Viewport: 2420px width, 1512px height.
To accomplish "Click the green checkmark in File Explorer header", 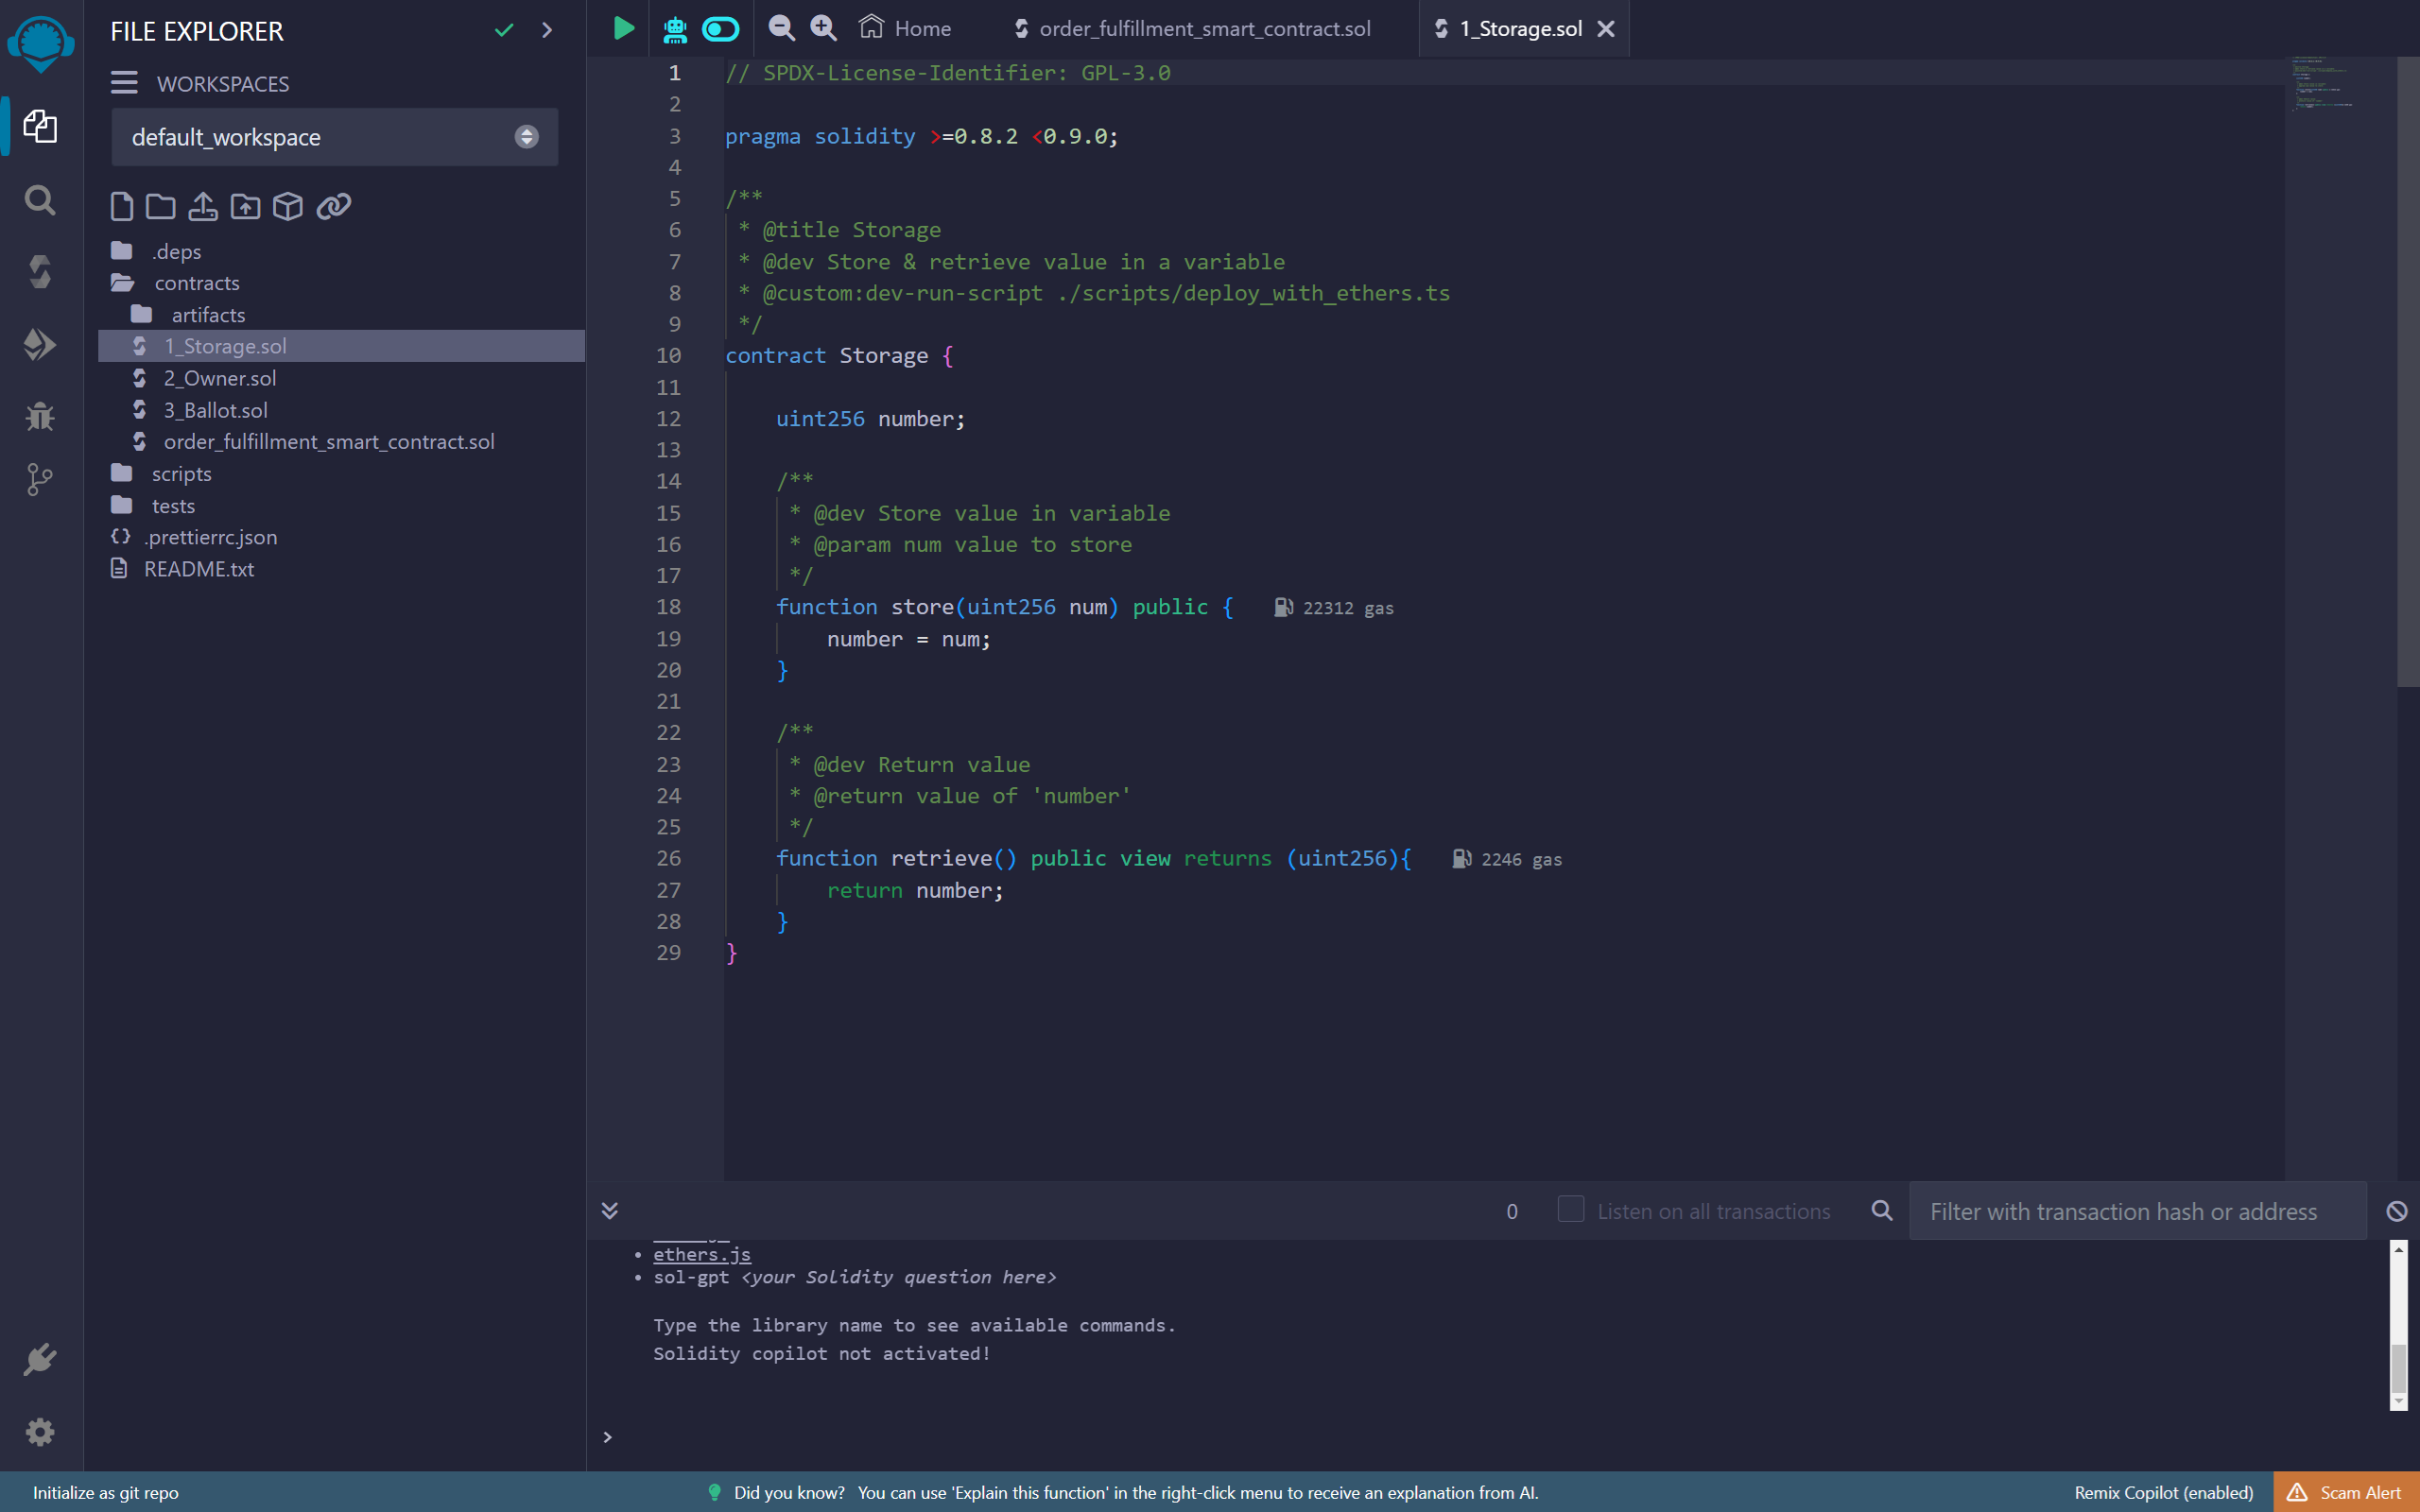I will tap(504, 30).
